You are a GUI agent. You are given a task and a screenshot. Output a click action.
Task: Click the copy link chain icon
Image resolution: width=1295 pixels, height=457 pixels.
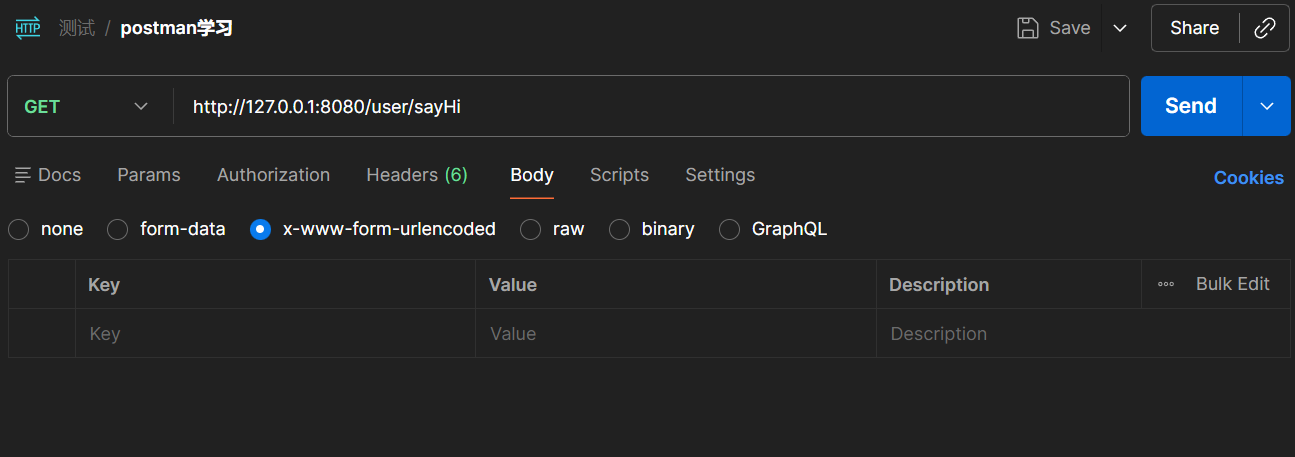1265,28
